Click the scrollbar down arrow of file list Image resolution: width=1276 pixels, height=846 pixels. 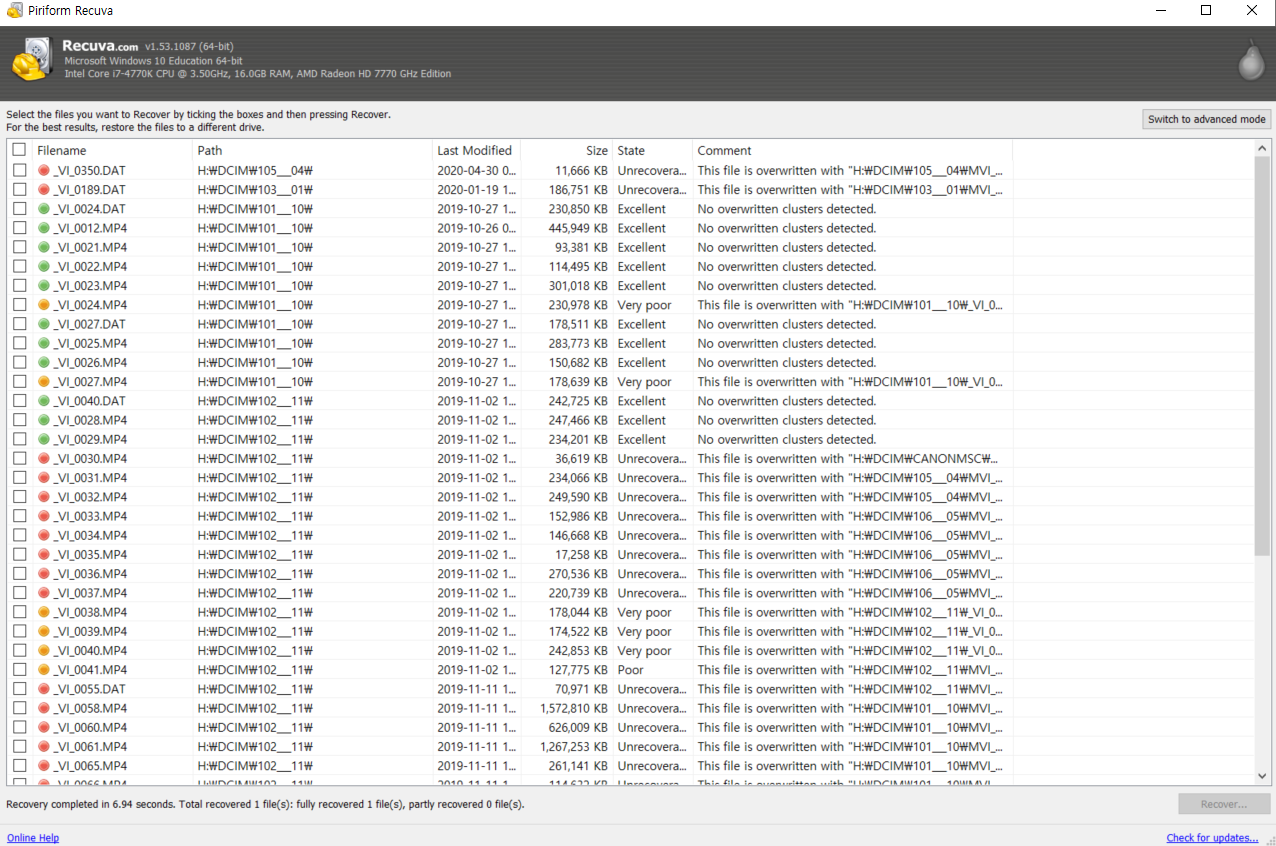click(1262, 776)
